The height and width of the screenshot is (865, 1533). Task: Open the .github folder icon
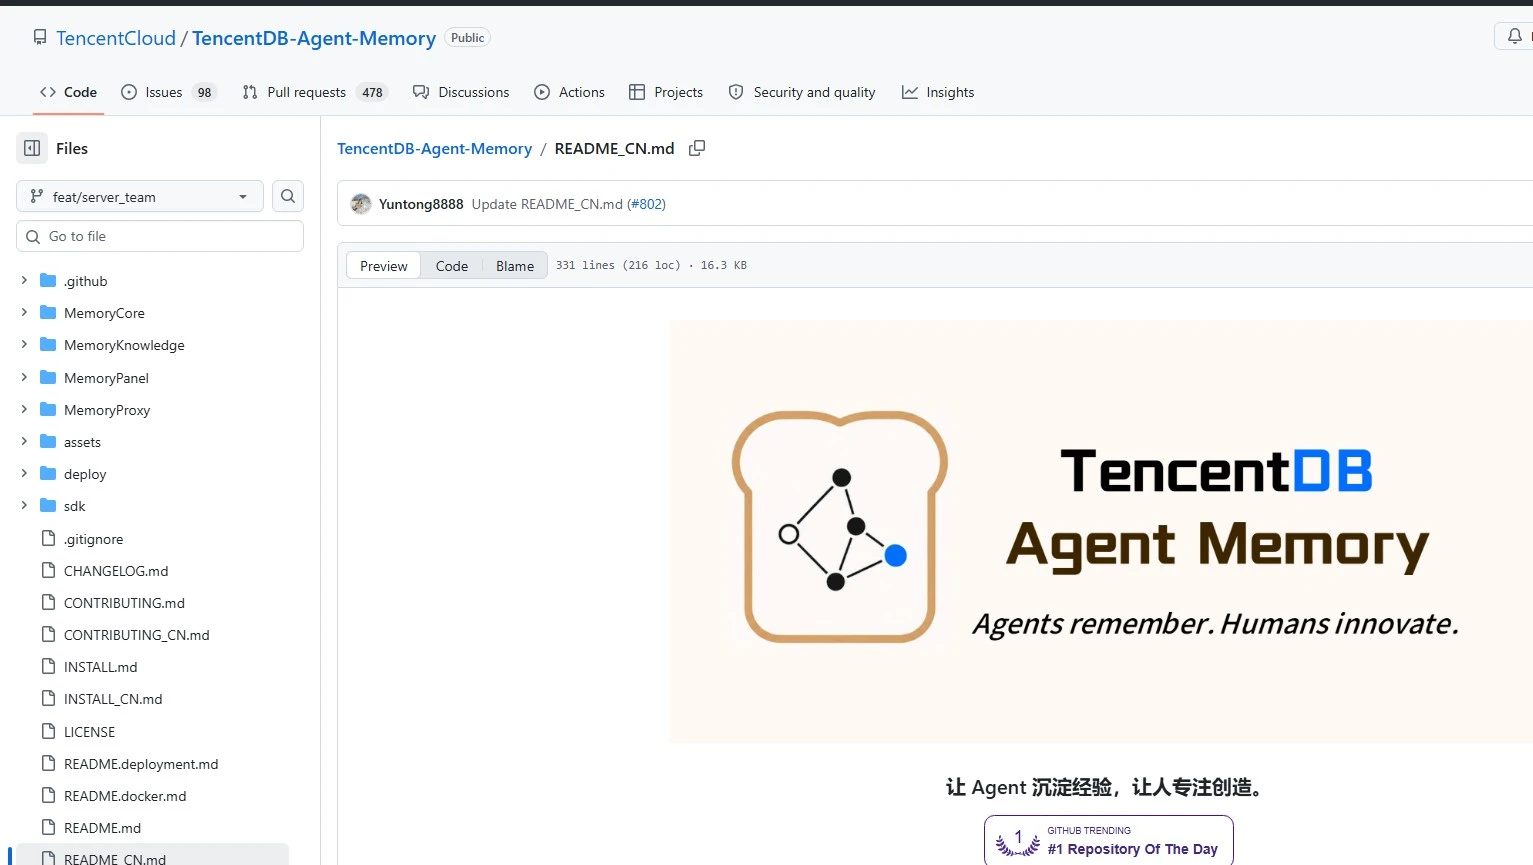point(48,281)
